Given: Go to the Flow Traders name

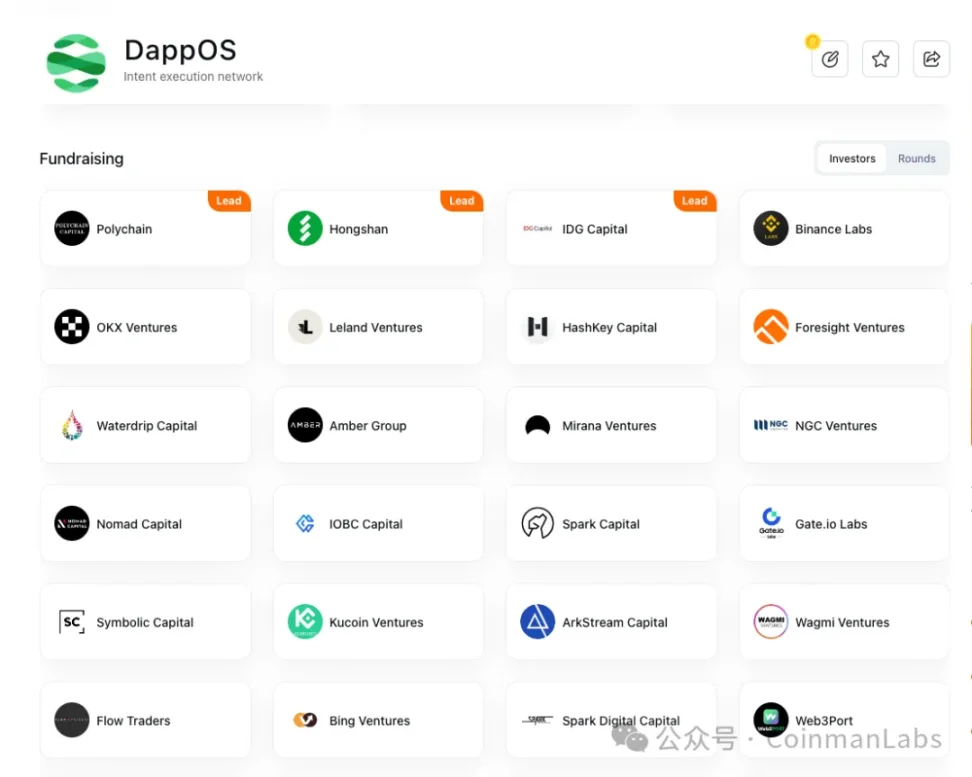Looking at the screenshot, I should [133, 721].
